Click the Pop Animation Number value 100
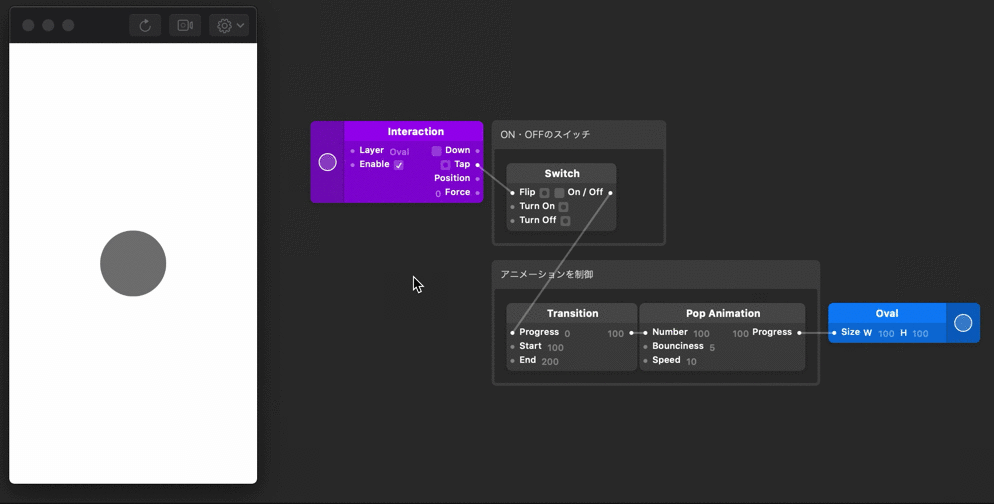Viewport: 994px width, 504px height. [x=701, y=333]
